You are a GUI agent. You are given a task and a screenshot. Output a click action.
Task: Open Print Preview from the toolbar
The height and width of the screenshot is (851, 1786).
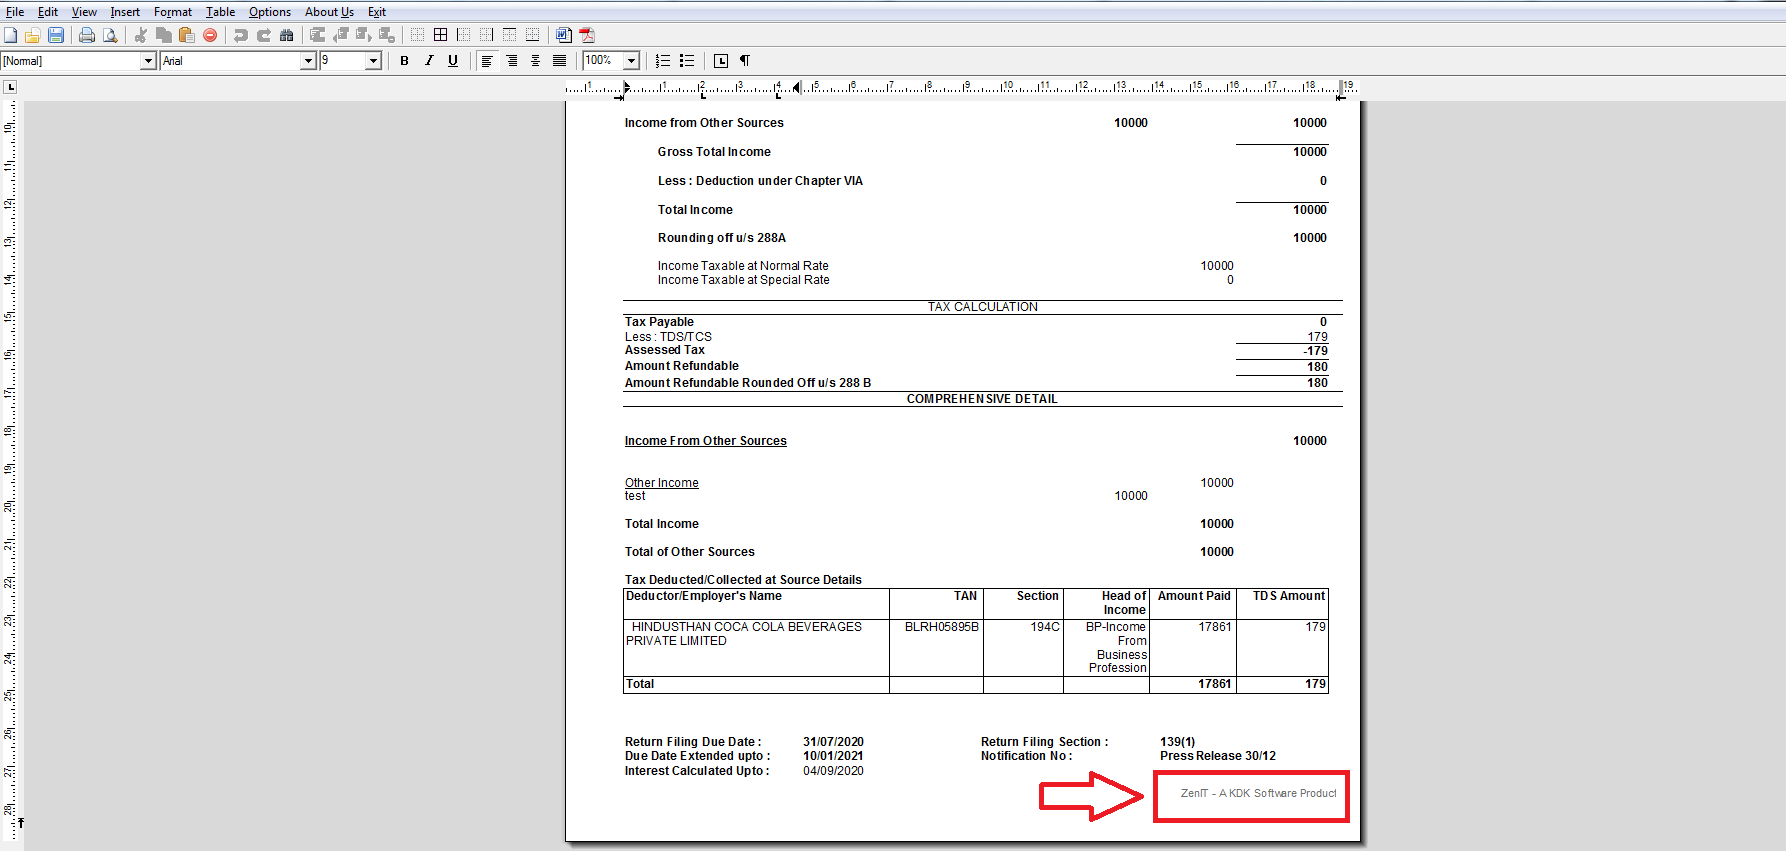(x=110, y=35)
